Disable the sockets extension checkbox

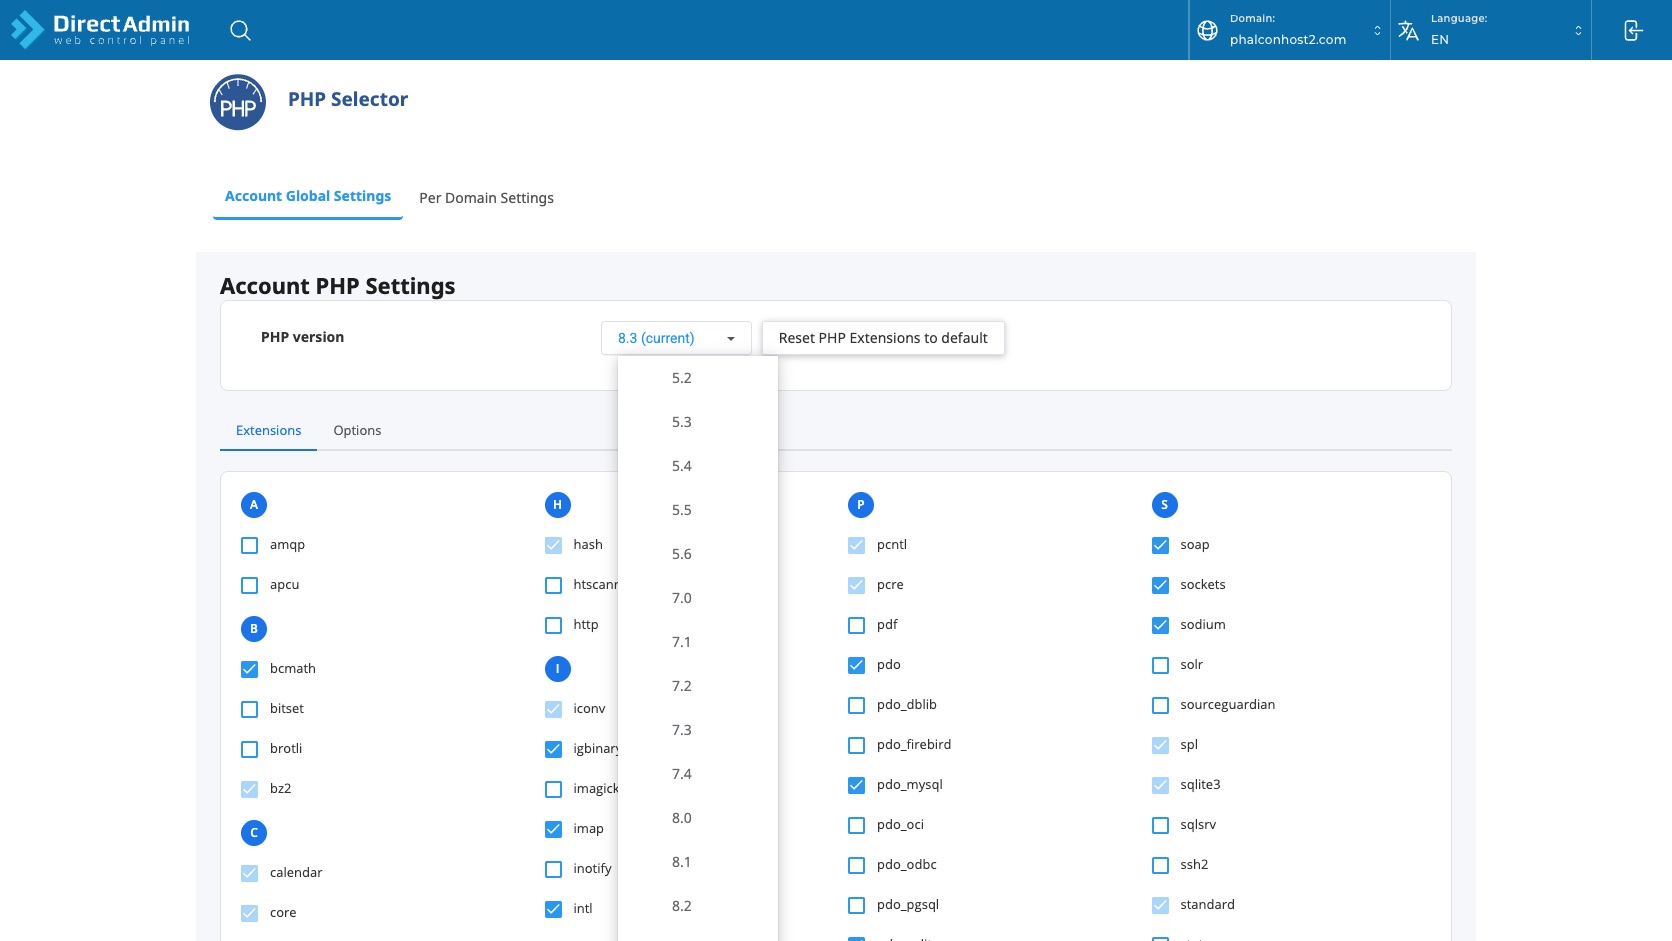pos(1161,585)
